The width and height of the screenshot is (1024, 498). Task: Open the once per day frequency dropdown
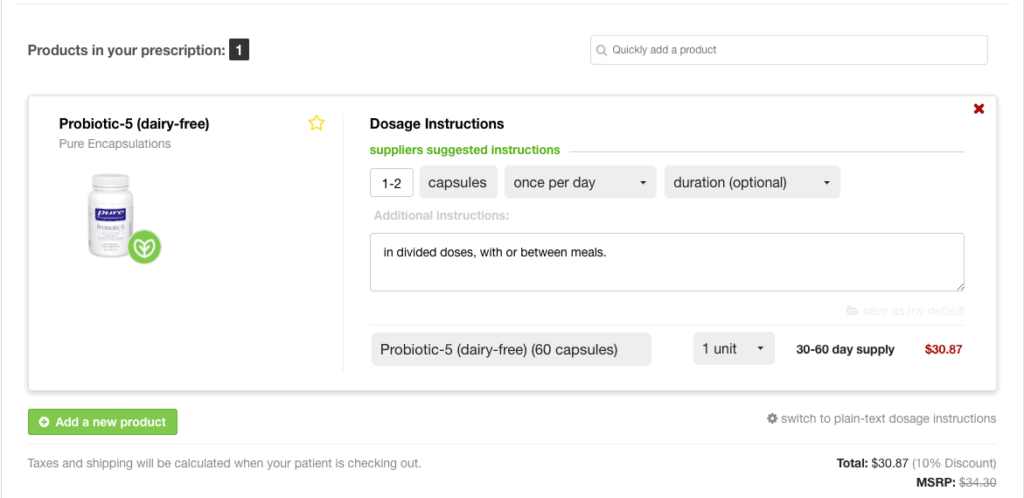[580, 183]
